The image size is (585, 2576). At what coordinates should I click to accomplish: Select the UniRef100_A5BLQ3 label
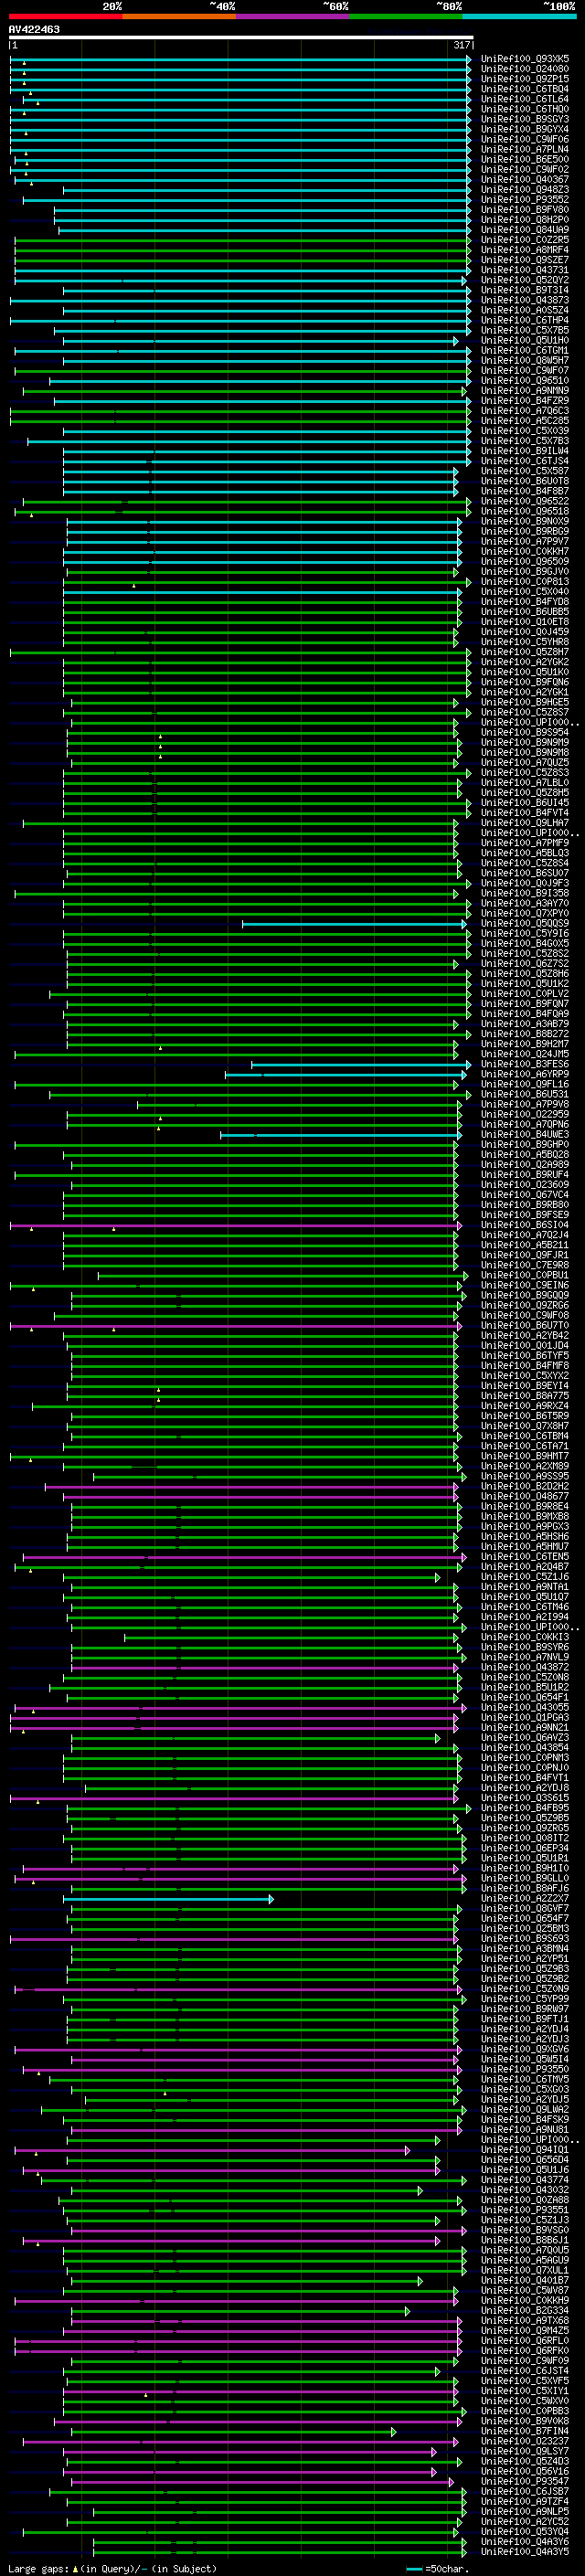[525, 853]
